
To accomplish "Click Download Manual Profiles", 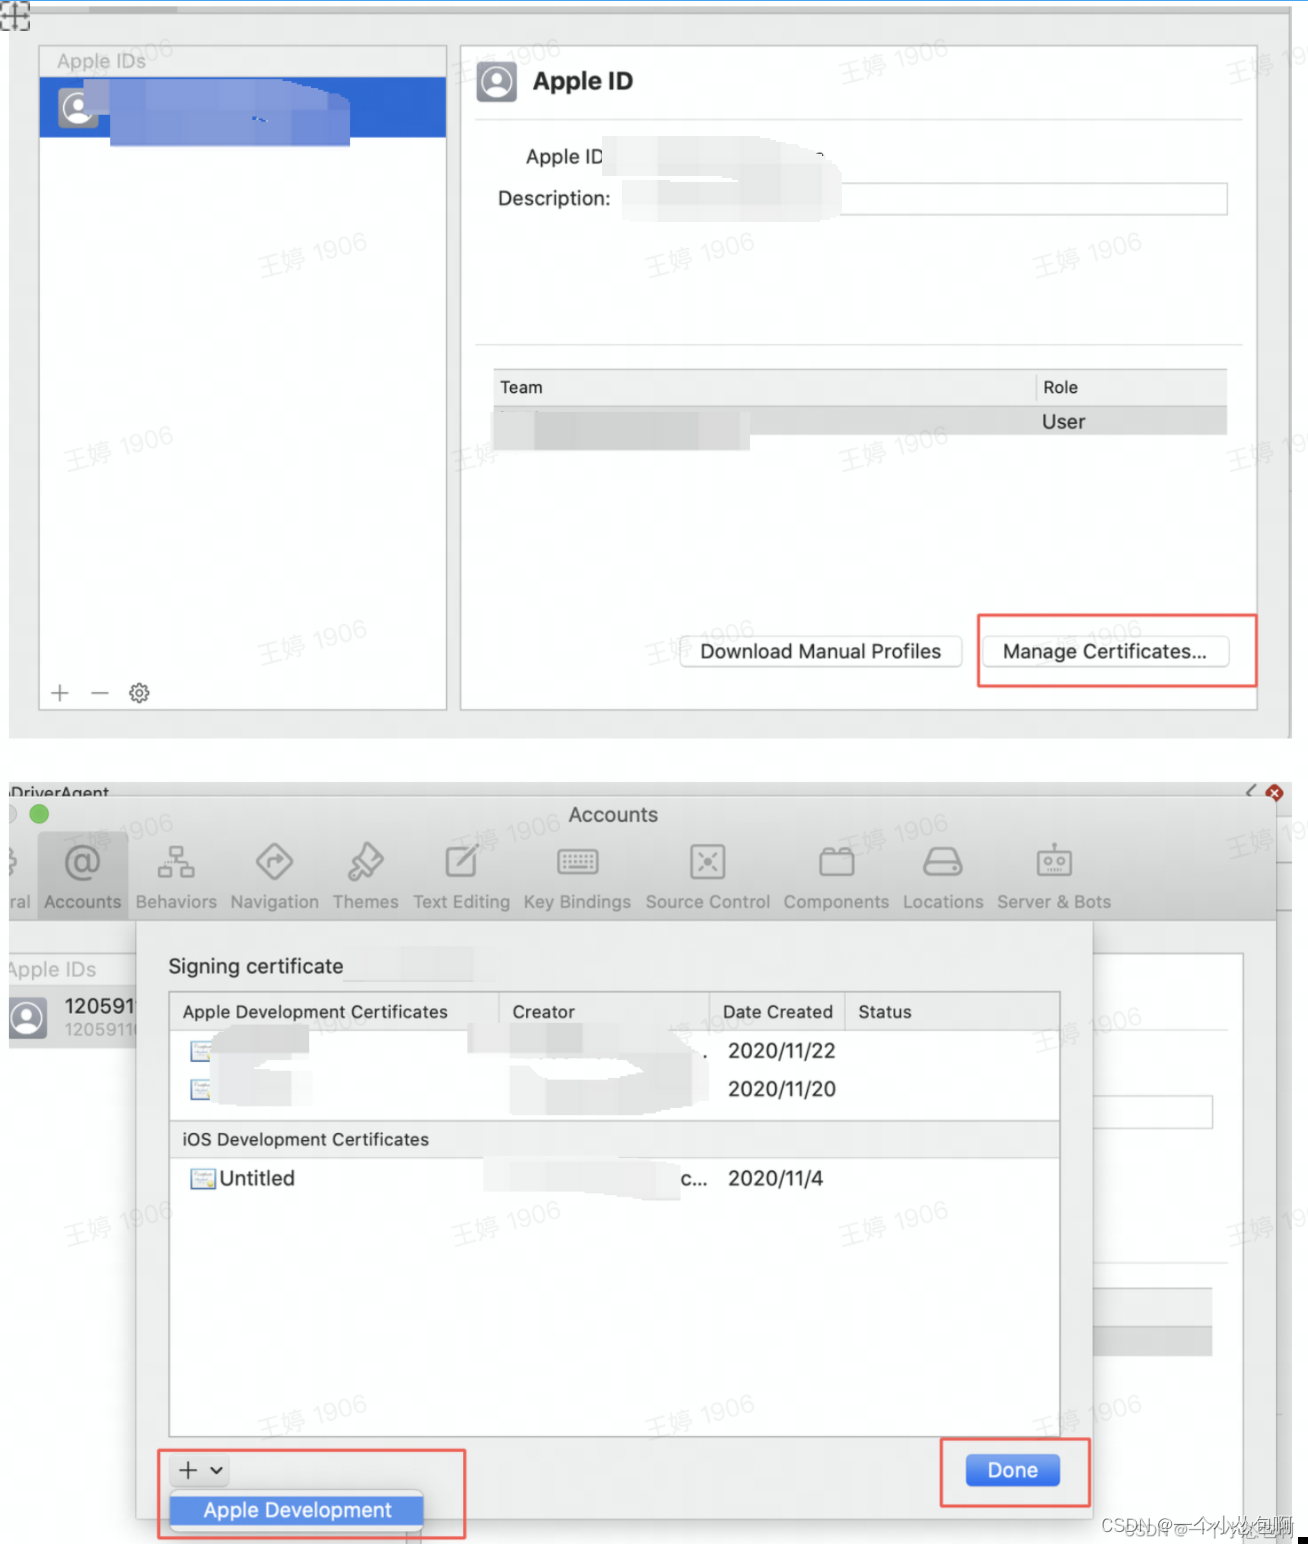I will point(820,651).
